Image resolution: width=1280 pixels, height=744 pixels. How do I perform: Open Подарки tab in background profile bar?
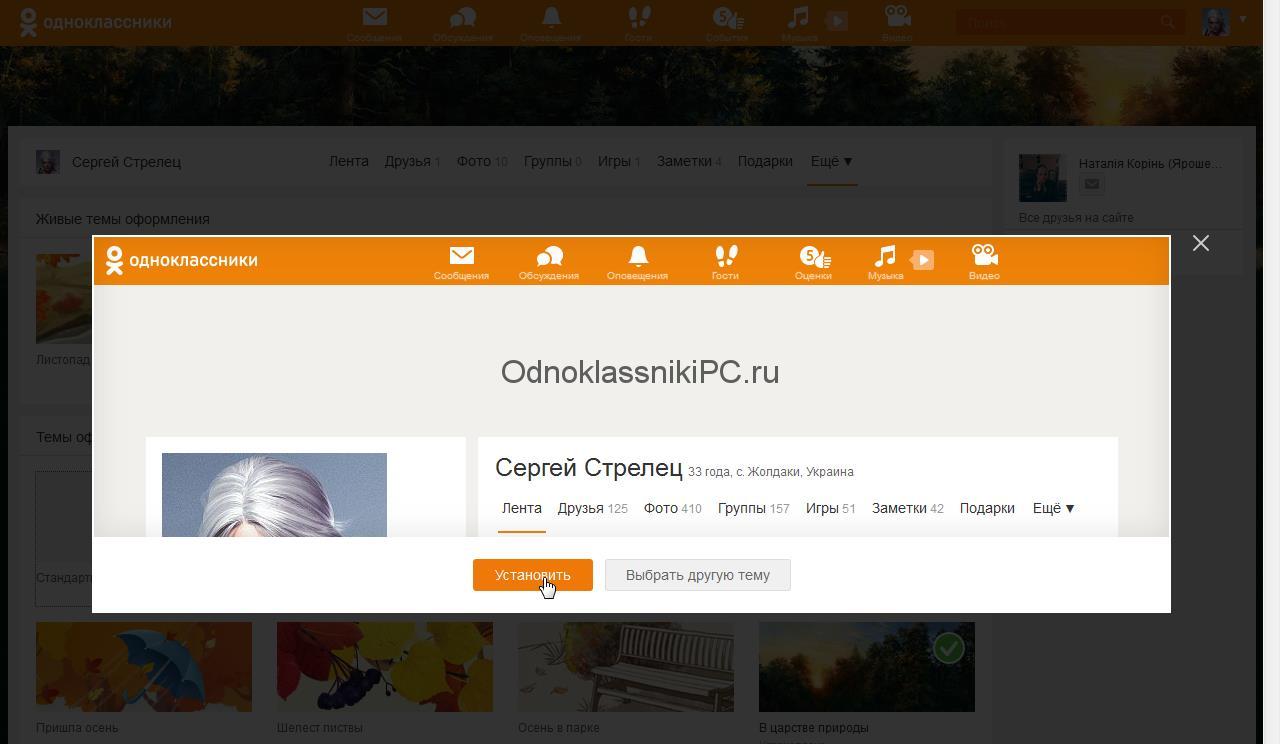[765, 161]
